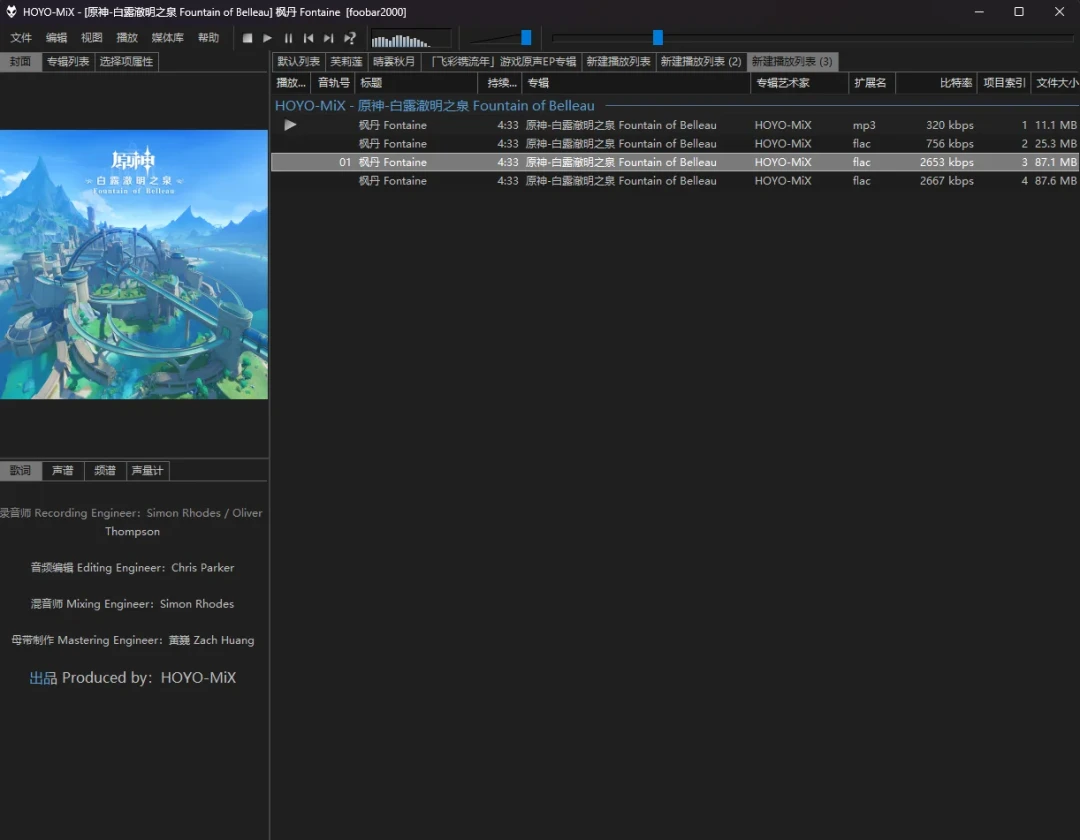
Task: Sort by the 标题 column header
Action: 416,83
